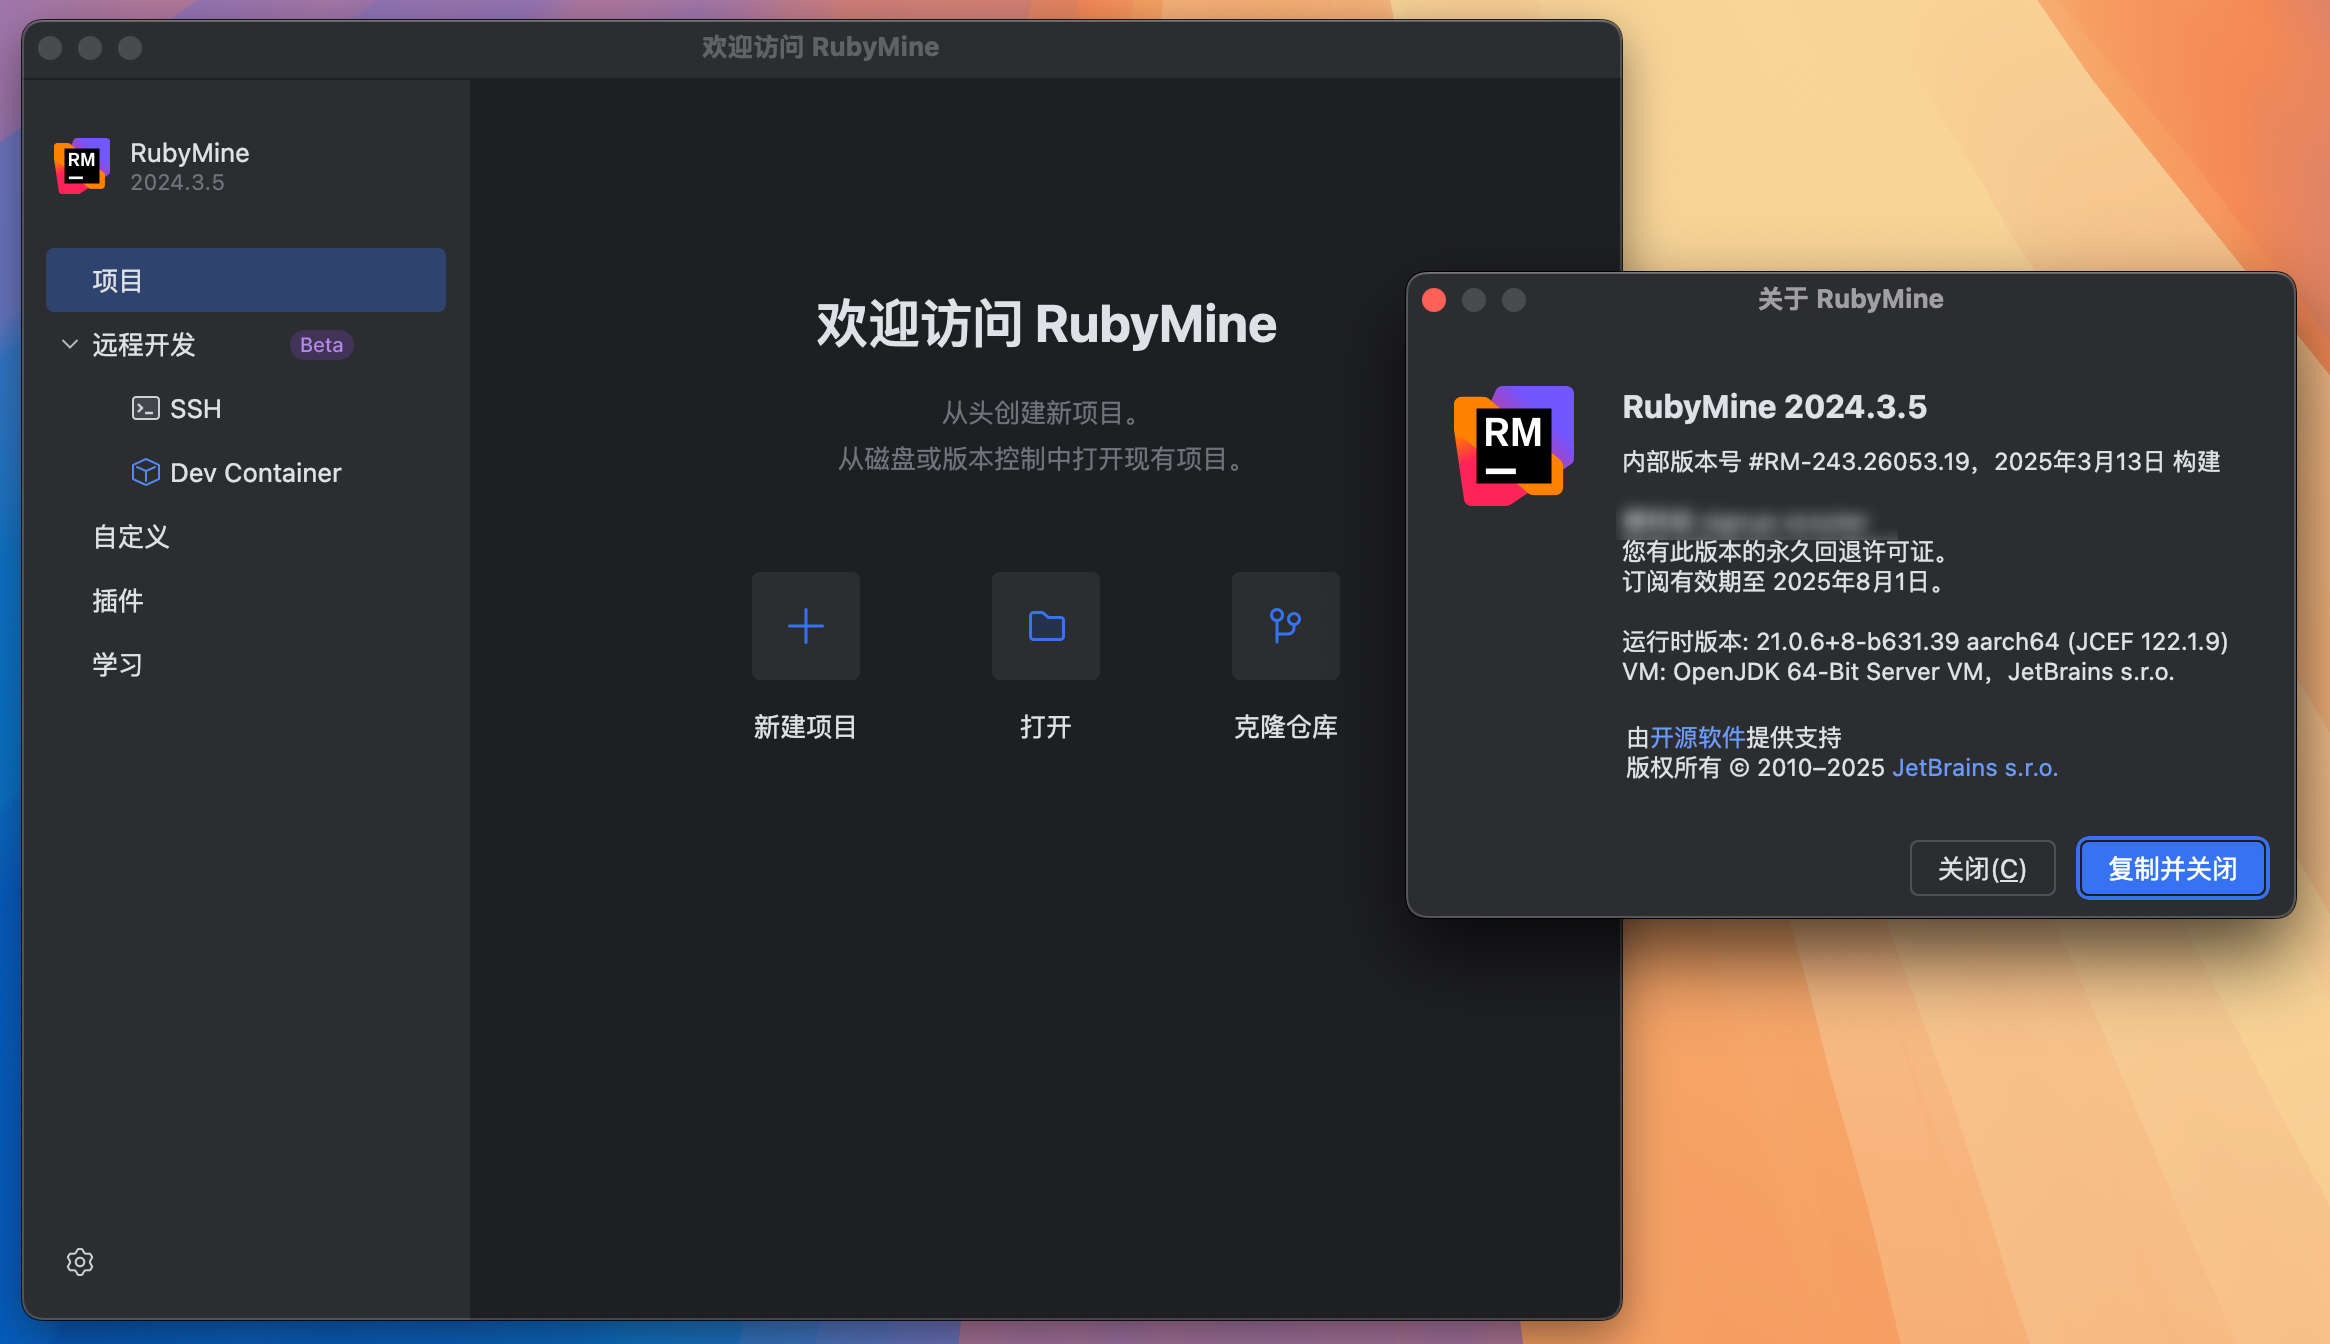Click the 新建项目 label
The width and height of the screenshot is (2330, 1344).
click(805, 727)
